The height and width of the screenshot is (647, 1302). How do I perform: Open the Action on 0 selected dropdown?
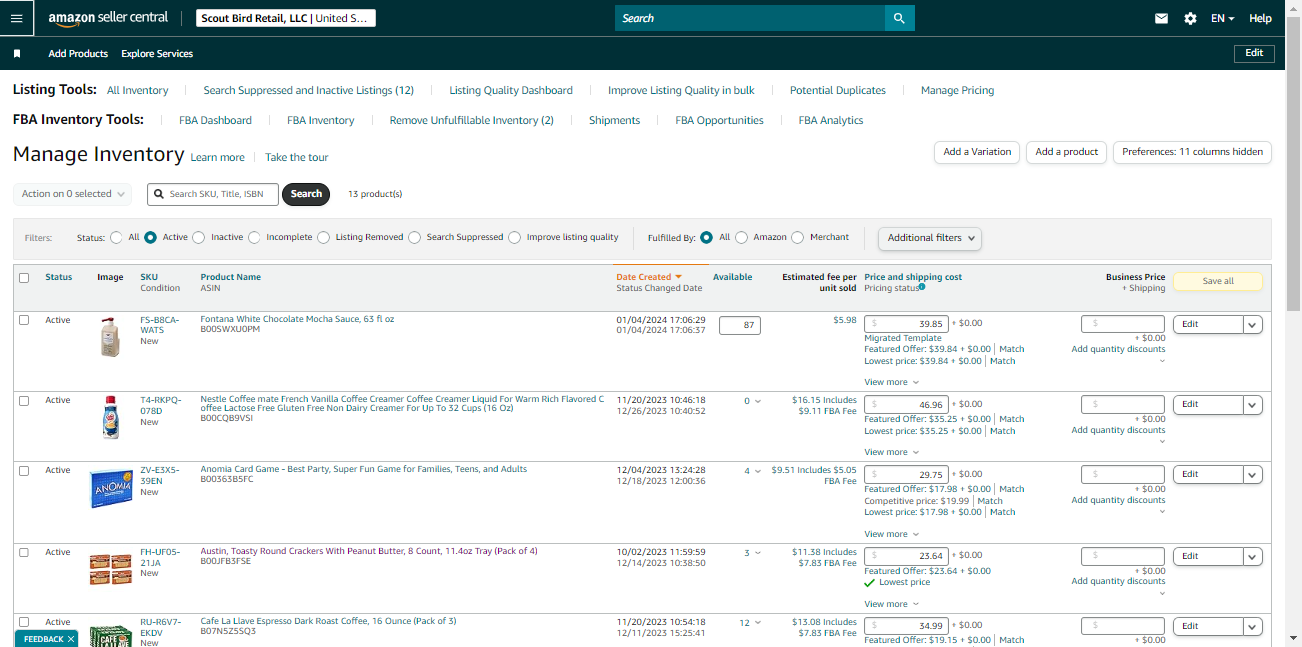pos(72,194)
